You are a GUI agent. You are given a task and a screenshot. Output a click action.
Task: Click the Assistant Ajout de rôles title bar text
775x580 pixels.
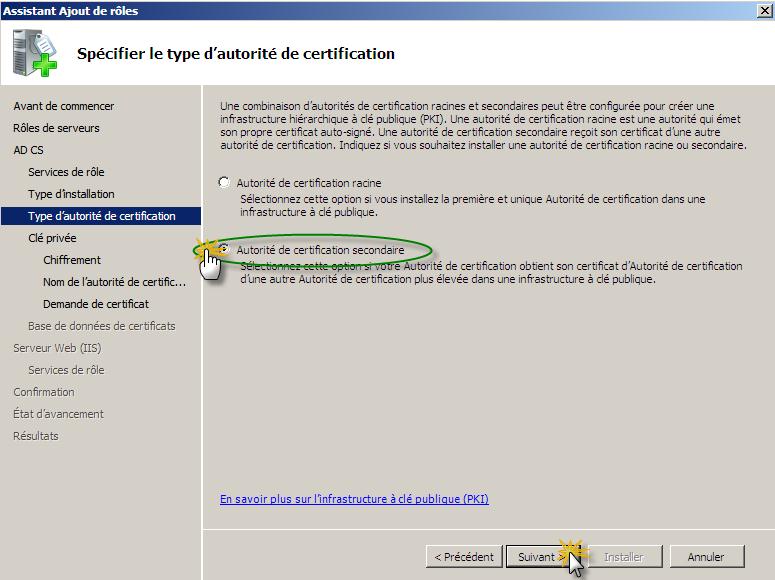coord(70,10)
